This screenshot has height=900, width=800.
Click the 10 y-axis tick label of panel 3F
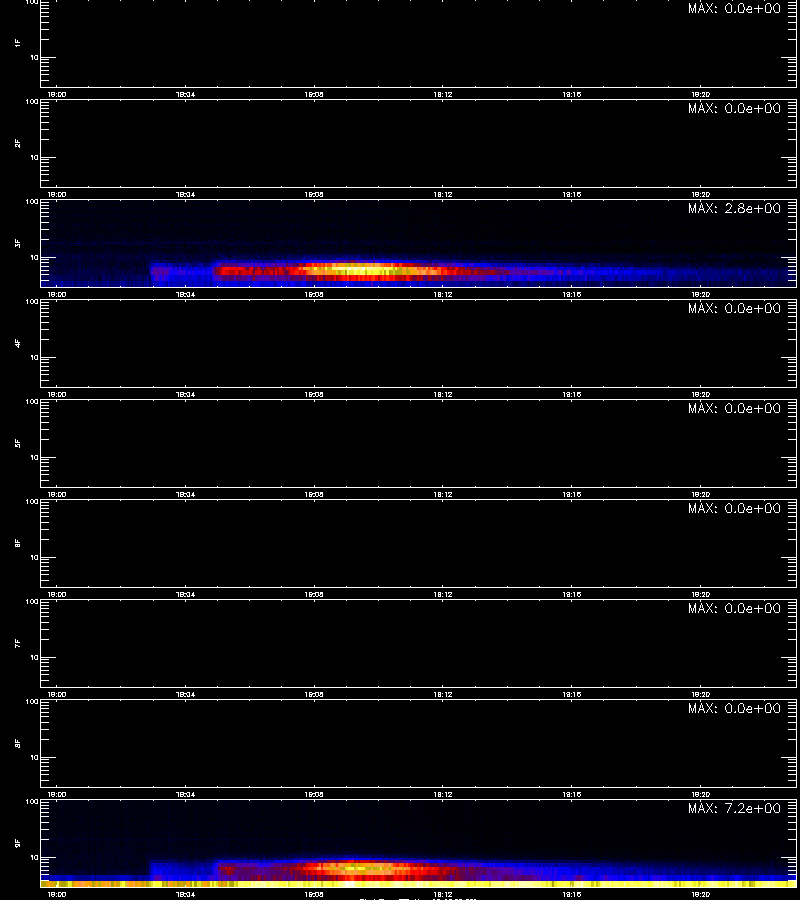(34, 257)
